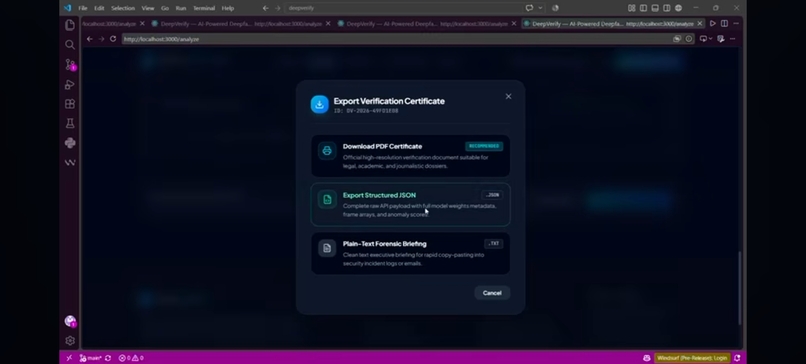Click the split editor icon in the tab bar
Screen dimensions: 806x364
724,24
